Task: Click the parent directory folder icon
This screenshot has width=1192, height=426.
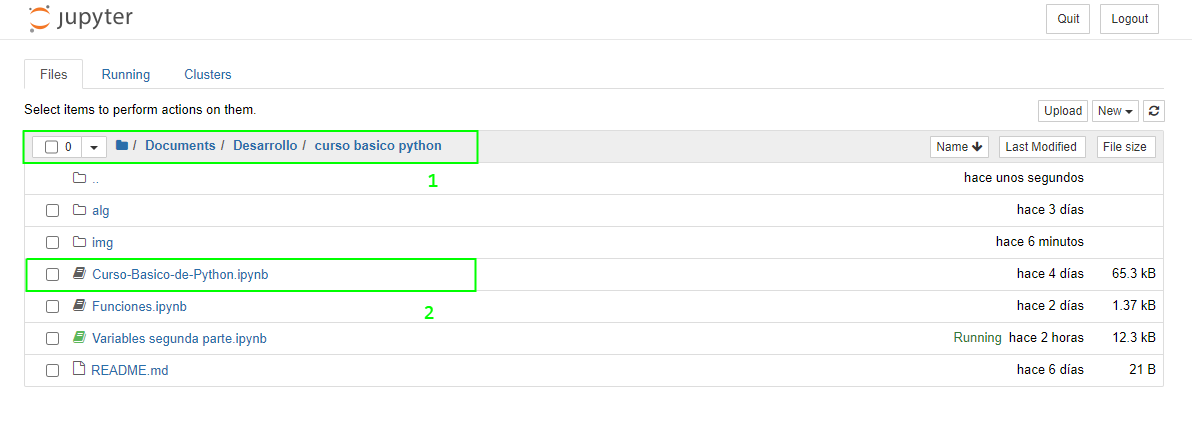Action: pyautogui.click(x=79, y=178)
